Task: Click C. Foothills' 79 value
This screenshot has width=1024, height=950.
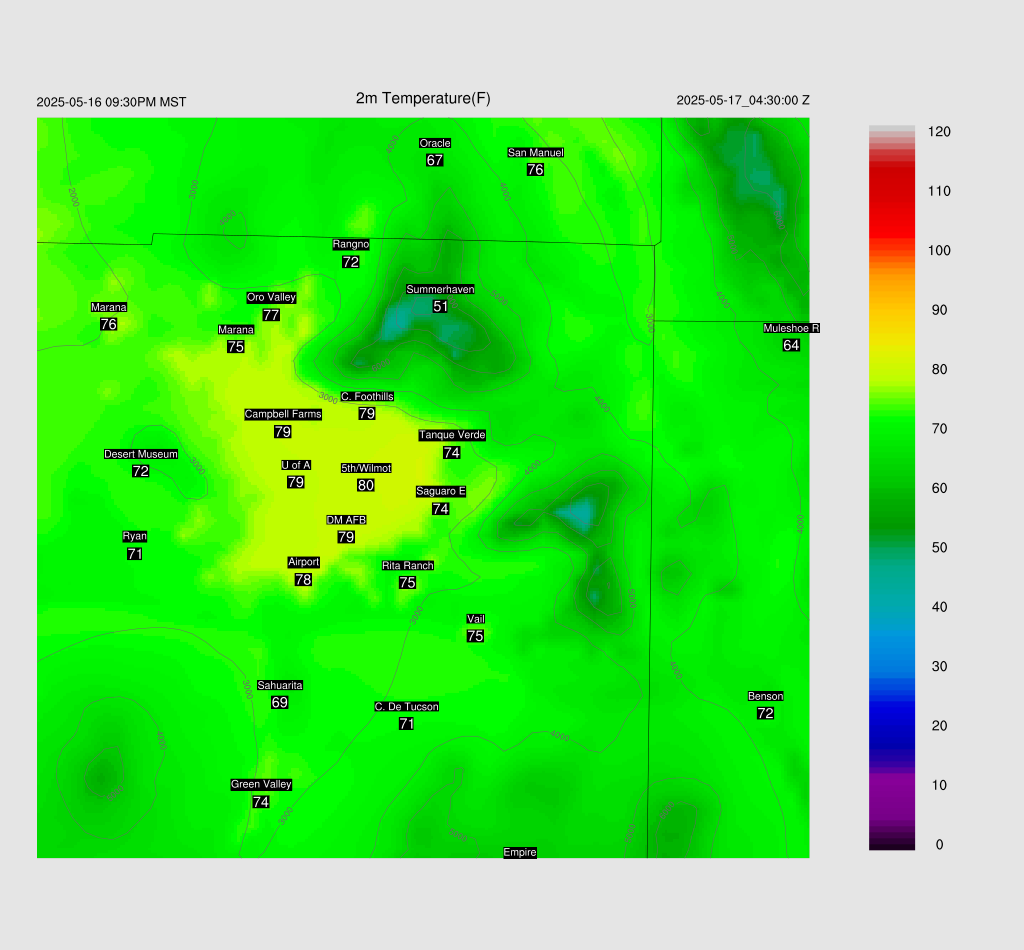Action: 367,413
